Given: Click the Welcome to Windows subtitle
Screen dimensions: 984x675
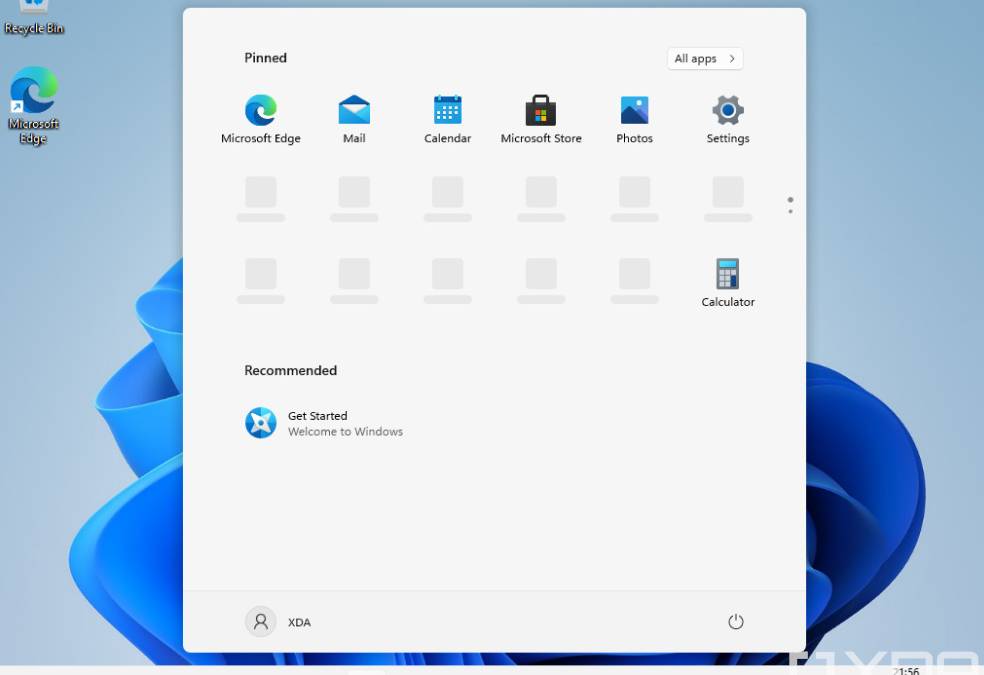Looking at the screenshot, I should tap(345, 432).
